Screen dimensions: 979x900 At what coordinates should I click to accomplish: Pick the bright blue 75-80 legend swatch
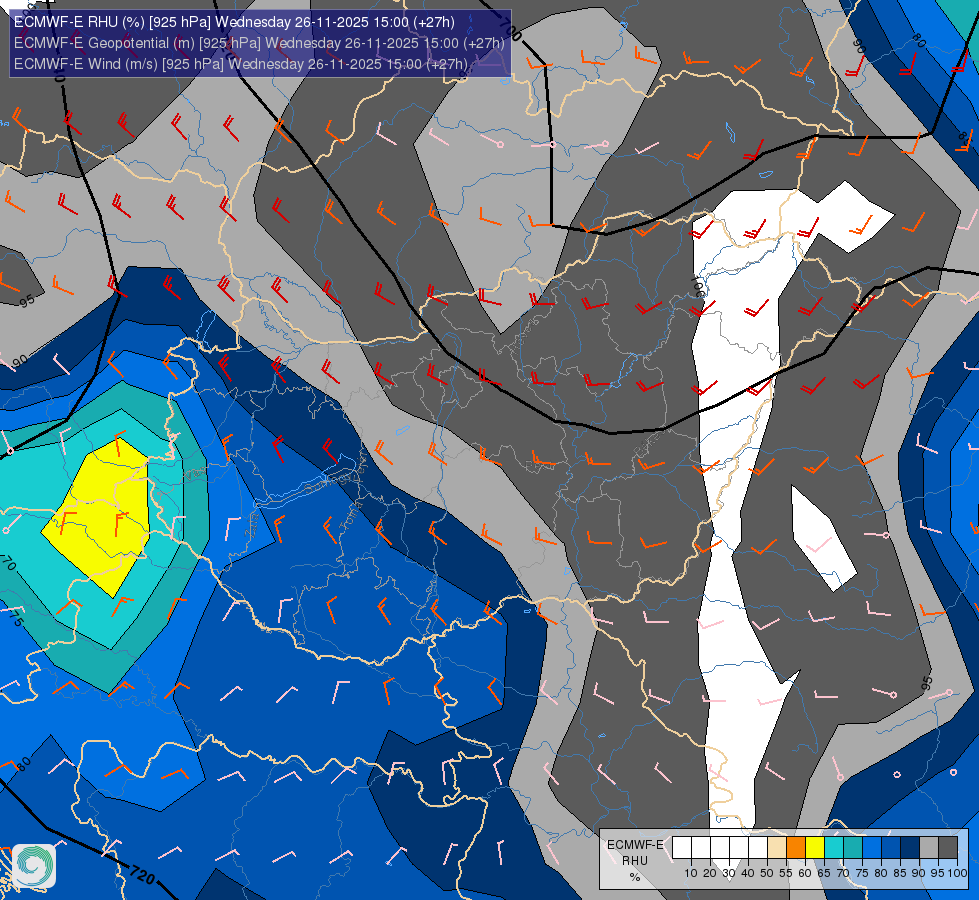872,848
